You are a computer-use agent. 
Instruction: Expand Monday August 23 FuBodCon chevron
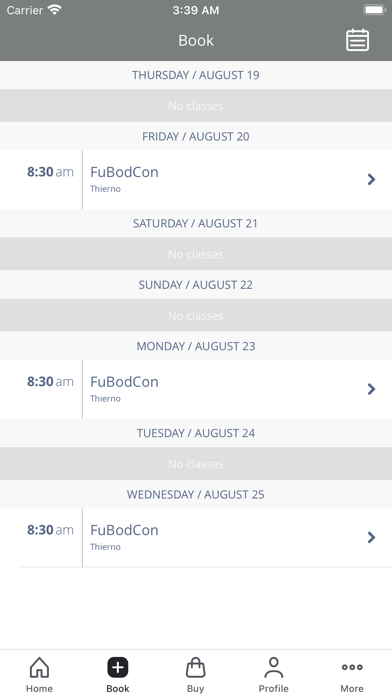371,389
